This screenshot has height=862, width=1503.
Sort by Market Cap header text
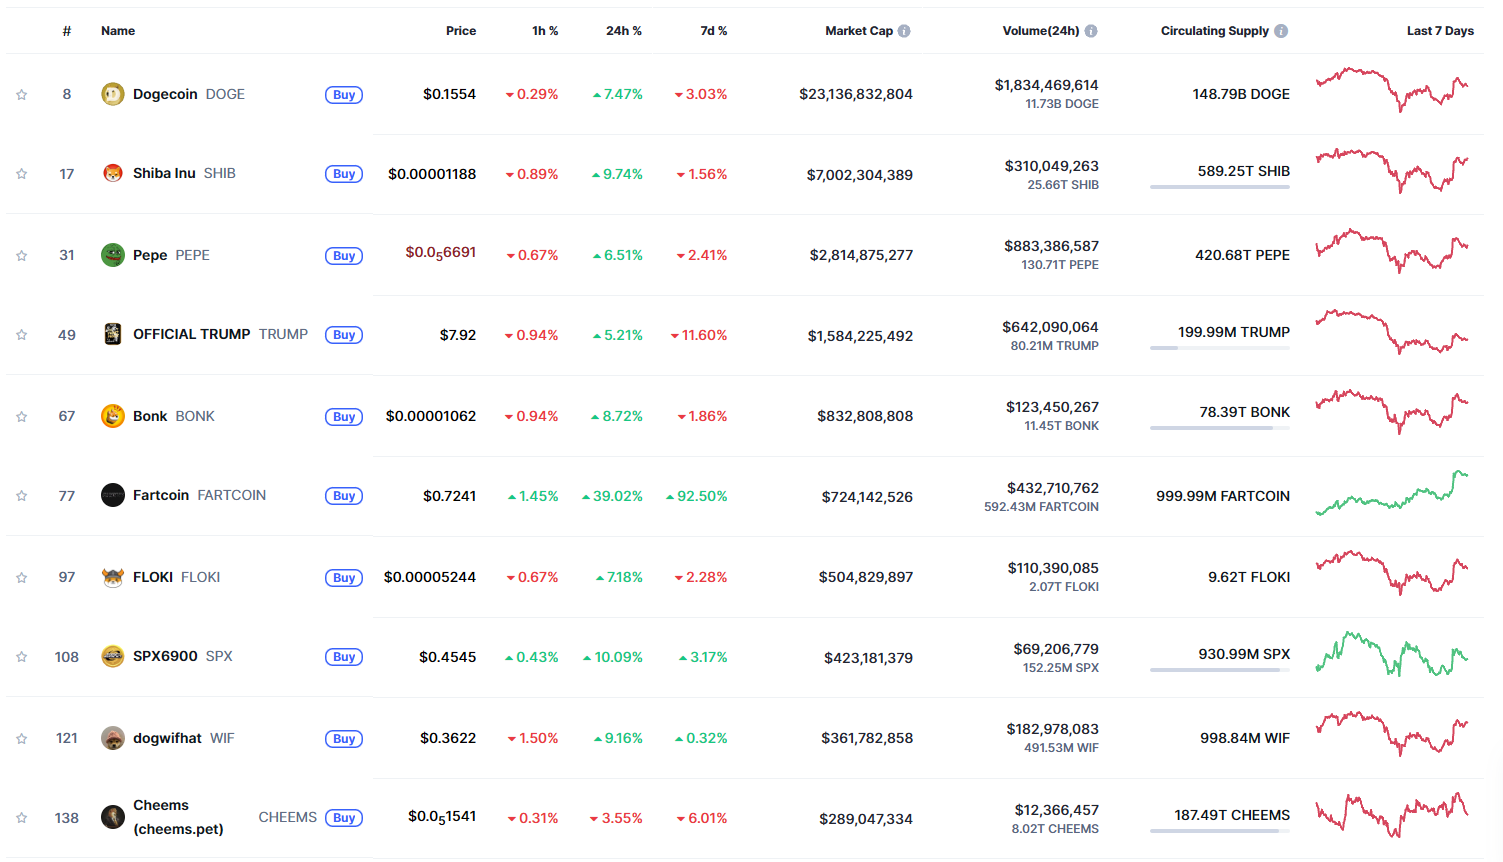click(859, 31)
